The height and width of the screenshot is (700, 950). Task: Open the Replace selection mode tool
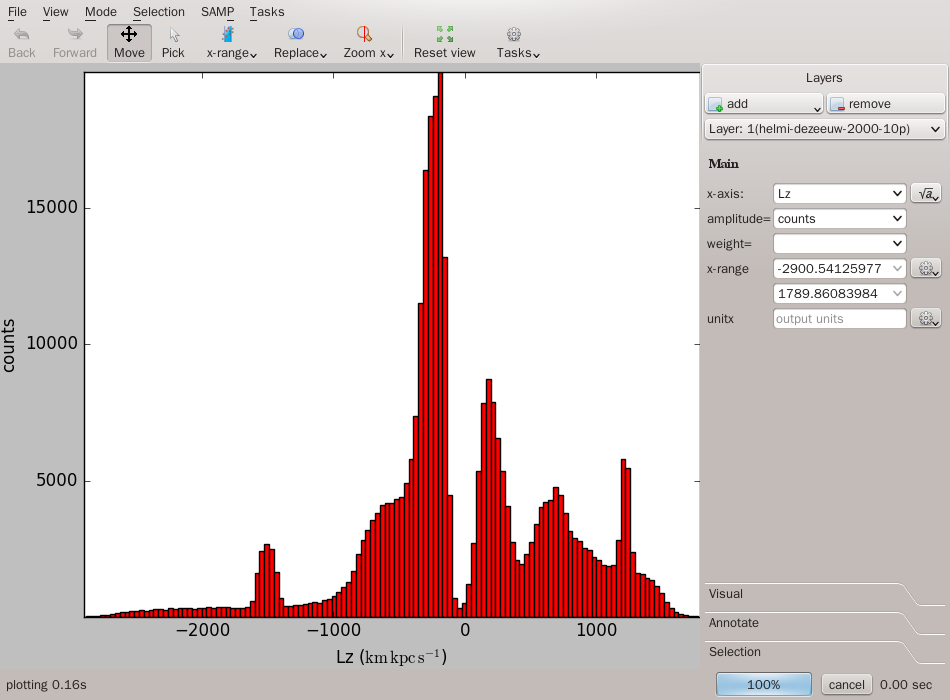pos(300,43)
